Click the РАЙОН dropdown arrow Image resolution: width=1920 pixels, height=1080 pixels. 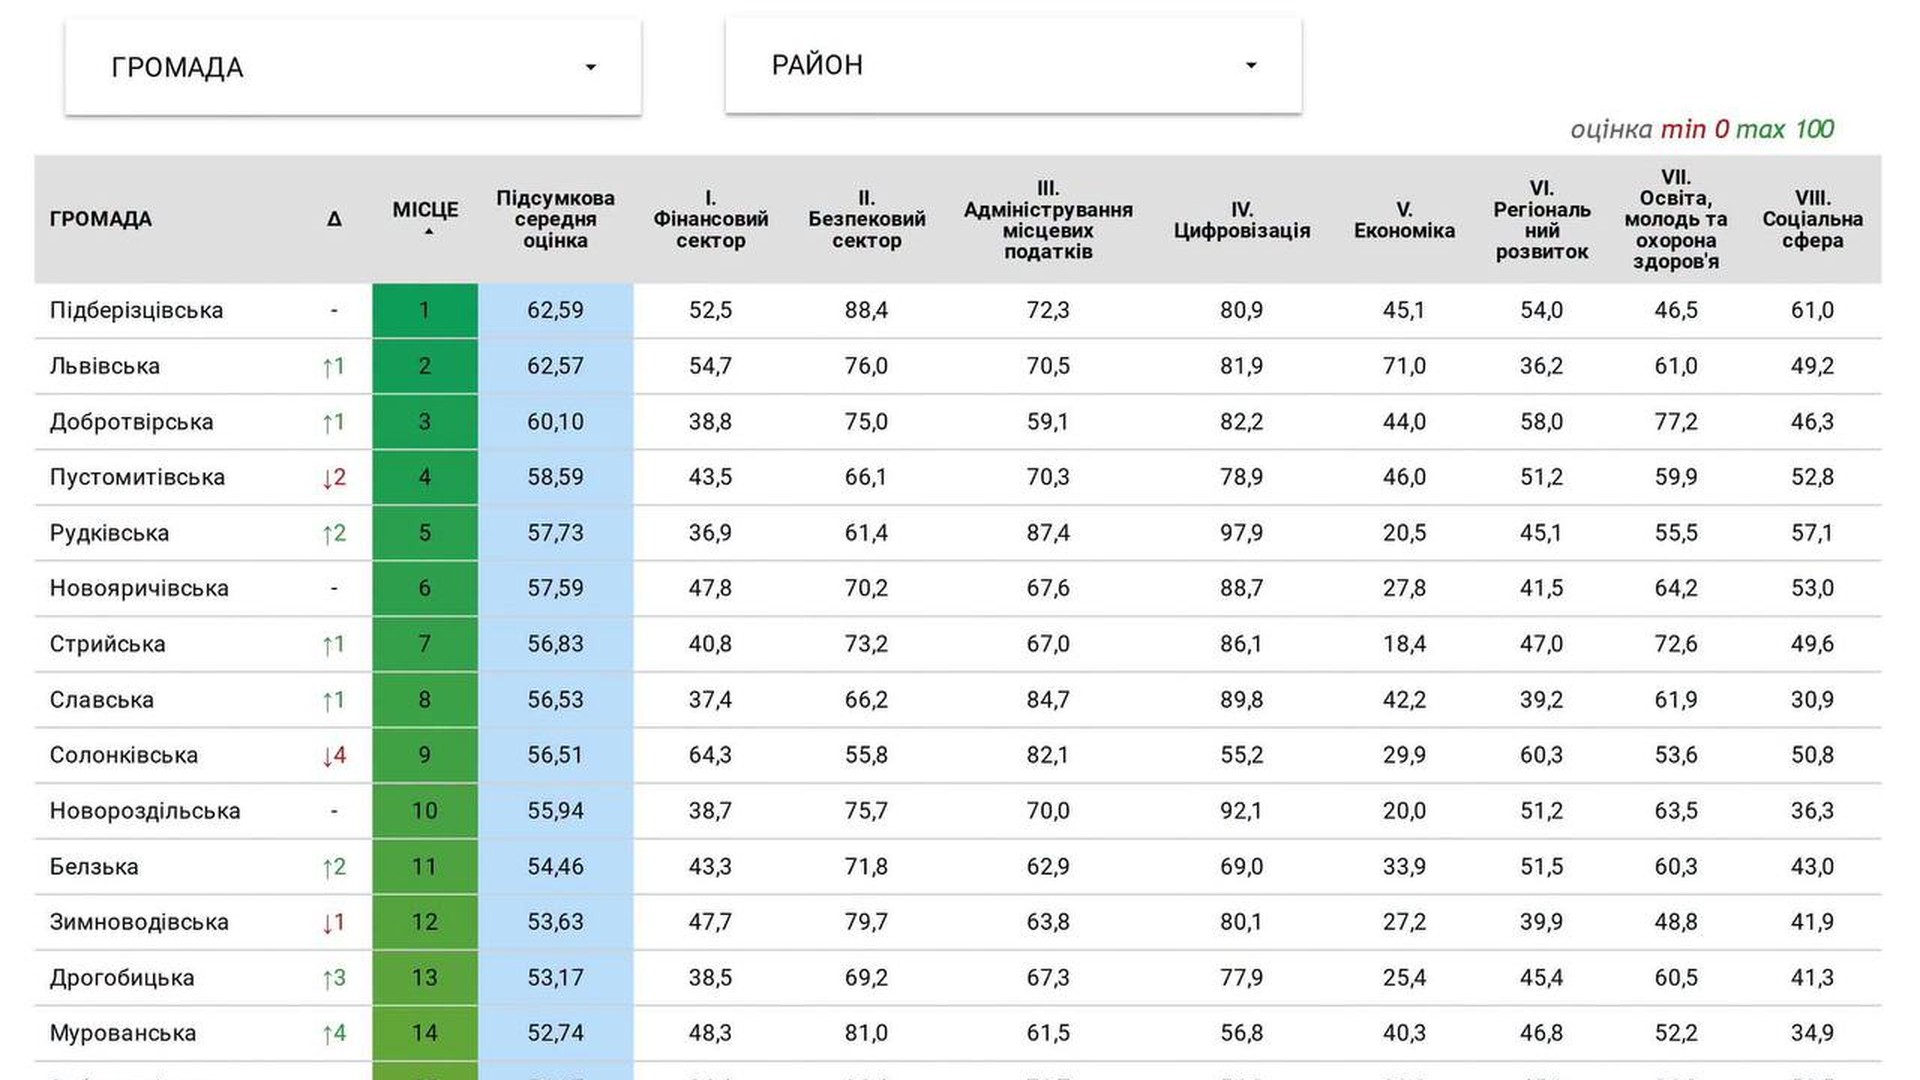click(x=1250, y=66)
